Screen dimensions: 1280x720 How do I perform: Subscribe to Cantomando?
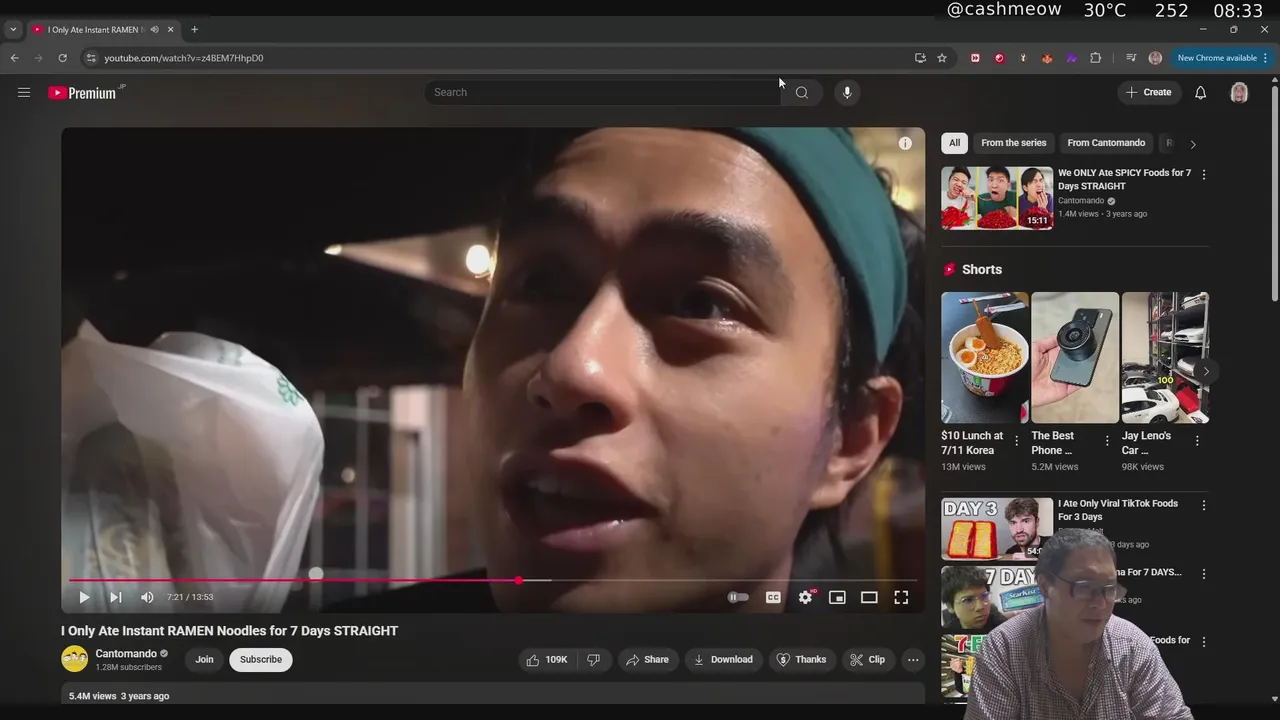coord(260,659)
